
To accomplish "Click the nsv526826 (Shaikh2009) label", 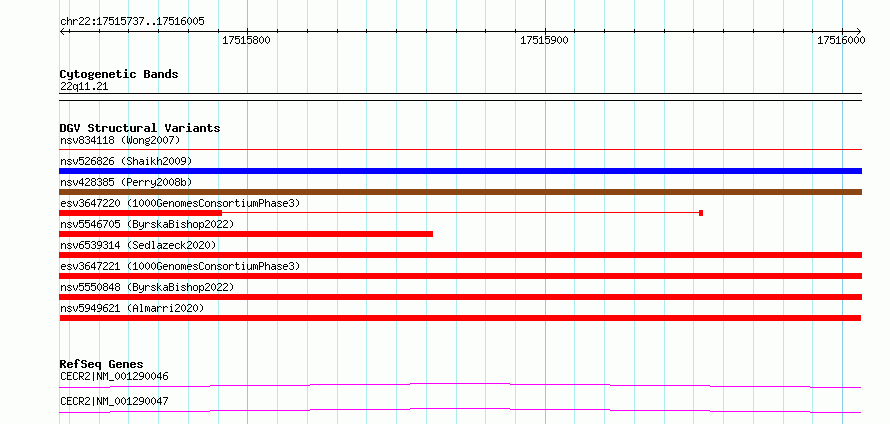I will [x=126, y=161].
